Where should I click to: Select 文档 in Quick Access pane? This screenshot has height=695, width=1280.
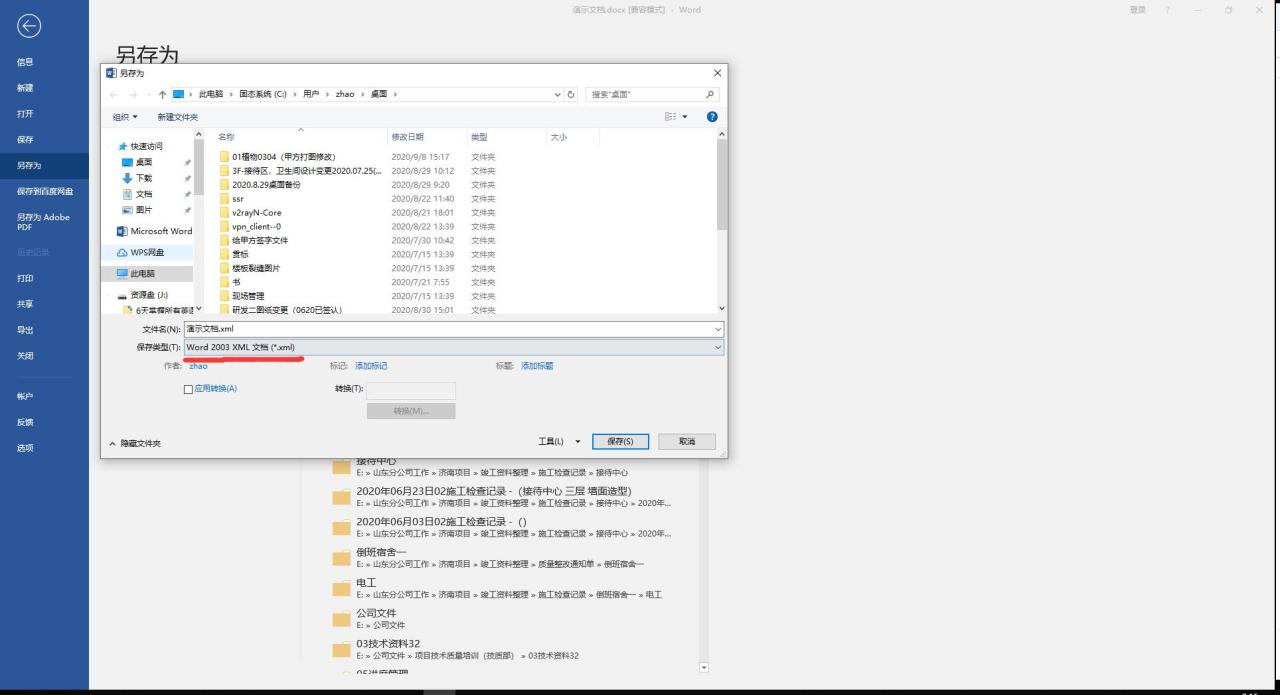(144, 194)
